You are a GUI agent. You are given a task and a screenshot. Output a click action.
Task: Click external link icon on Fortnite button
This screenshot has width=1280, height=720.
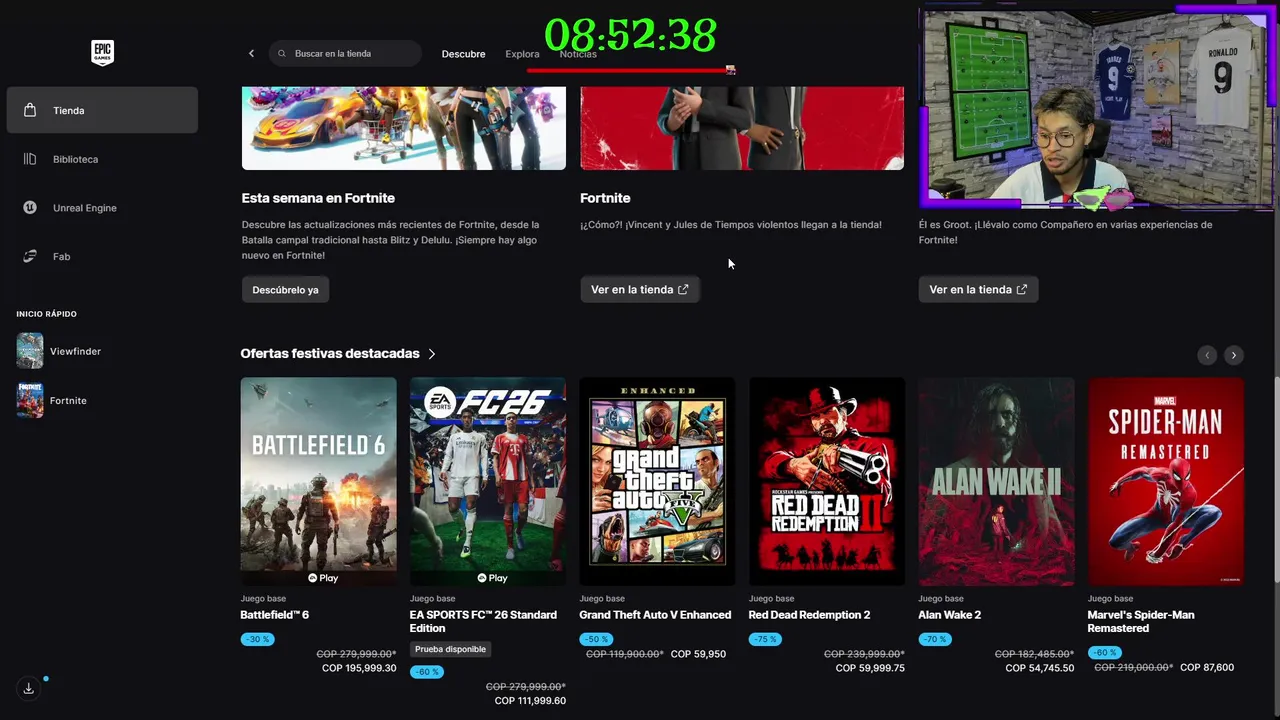[x=683, y=289]
